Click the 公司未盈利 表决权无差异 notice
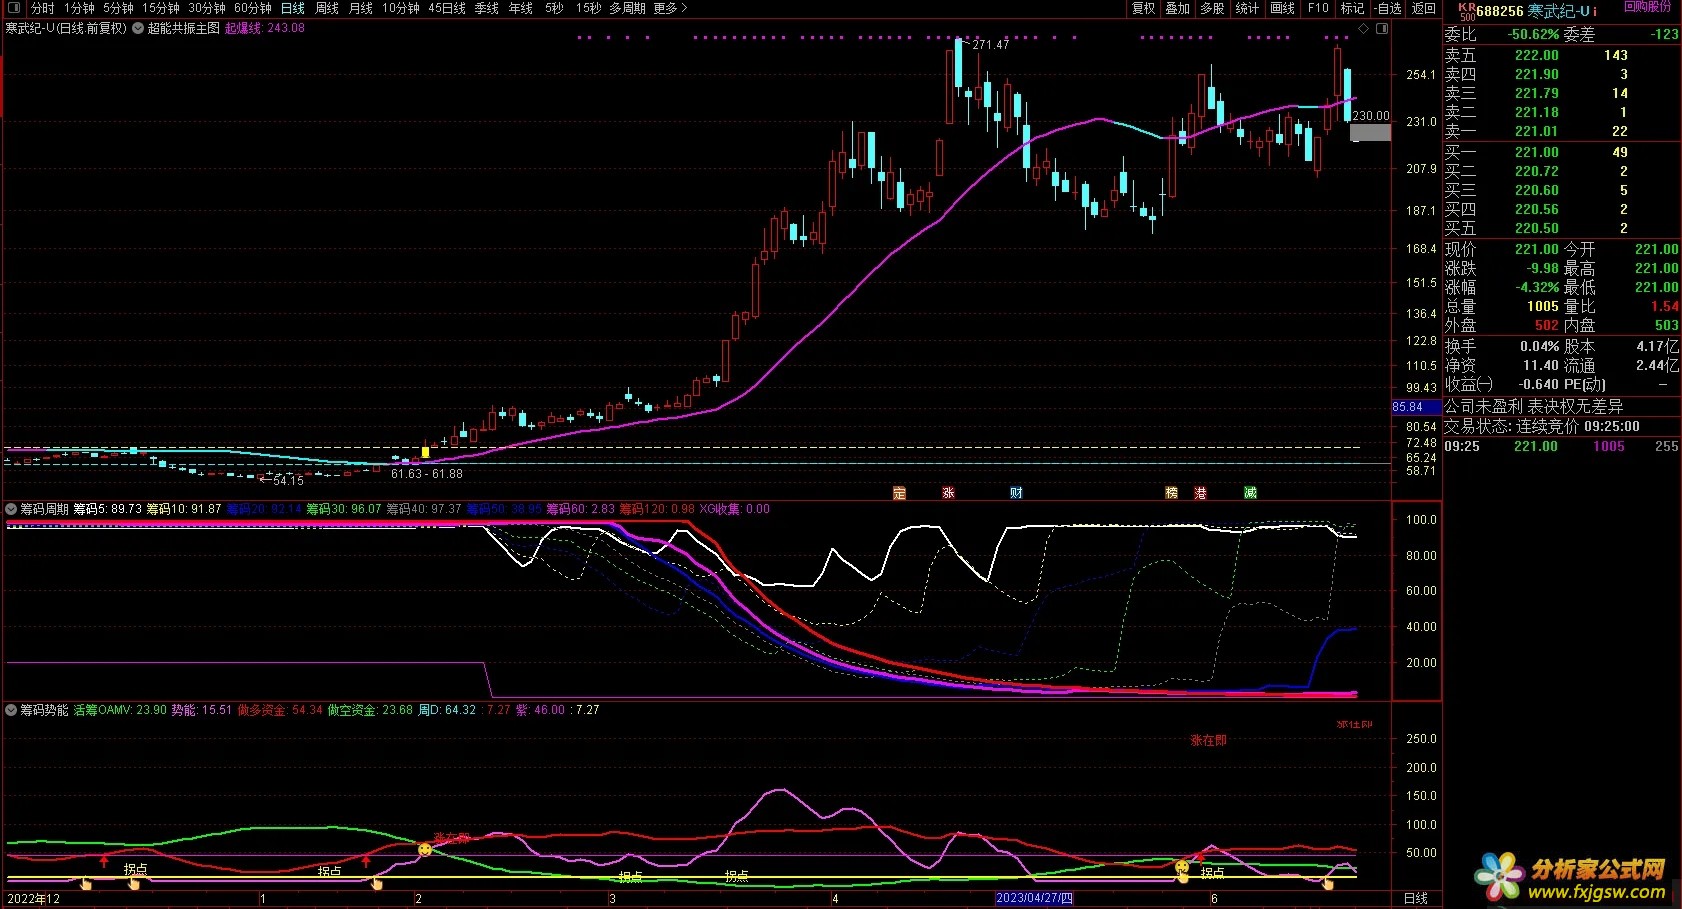The image size is (1682, 909). pyautogui.click(x=1534, y=406)
